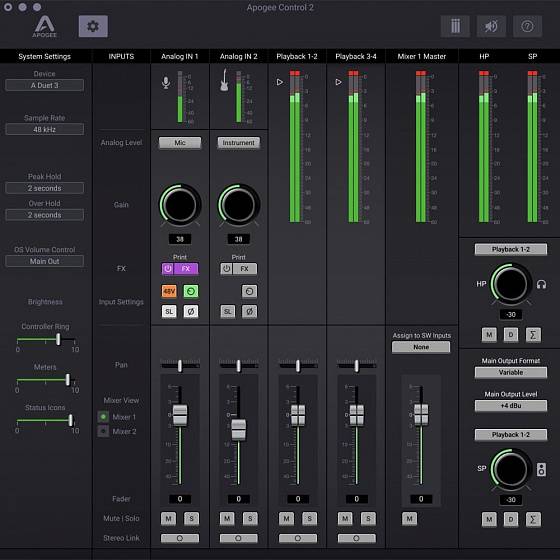
Task: Open the Assign to SW Inputs None dropdown
Action: tap(421, 347)
